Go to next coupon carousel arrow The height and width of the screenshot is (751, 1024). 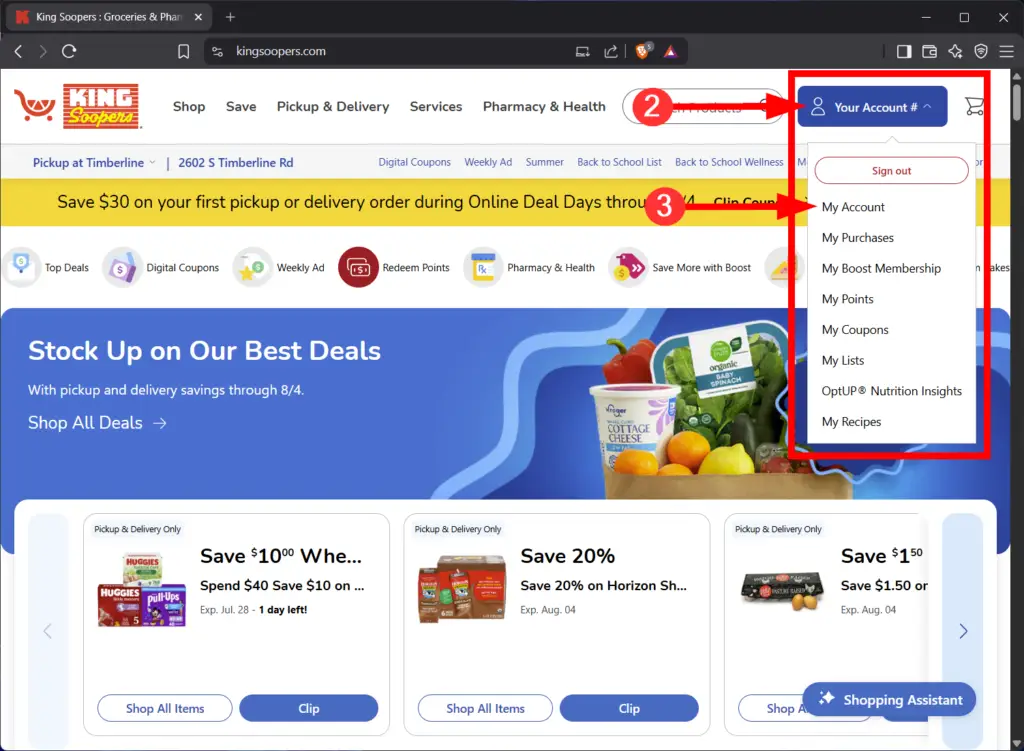[963, 631]
